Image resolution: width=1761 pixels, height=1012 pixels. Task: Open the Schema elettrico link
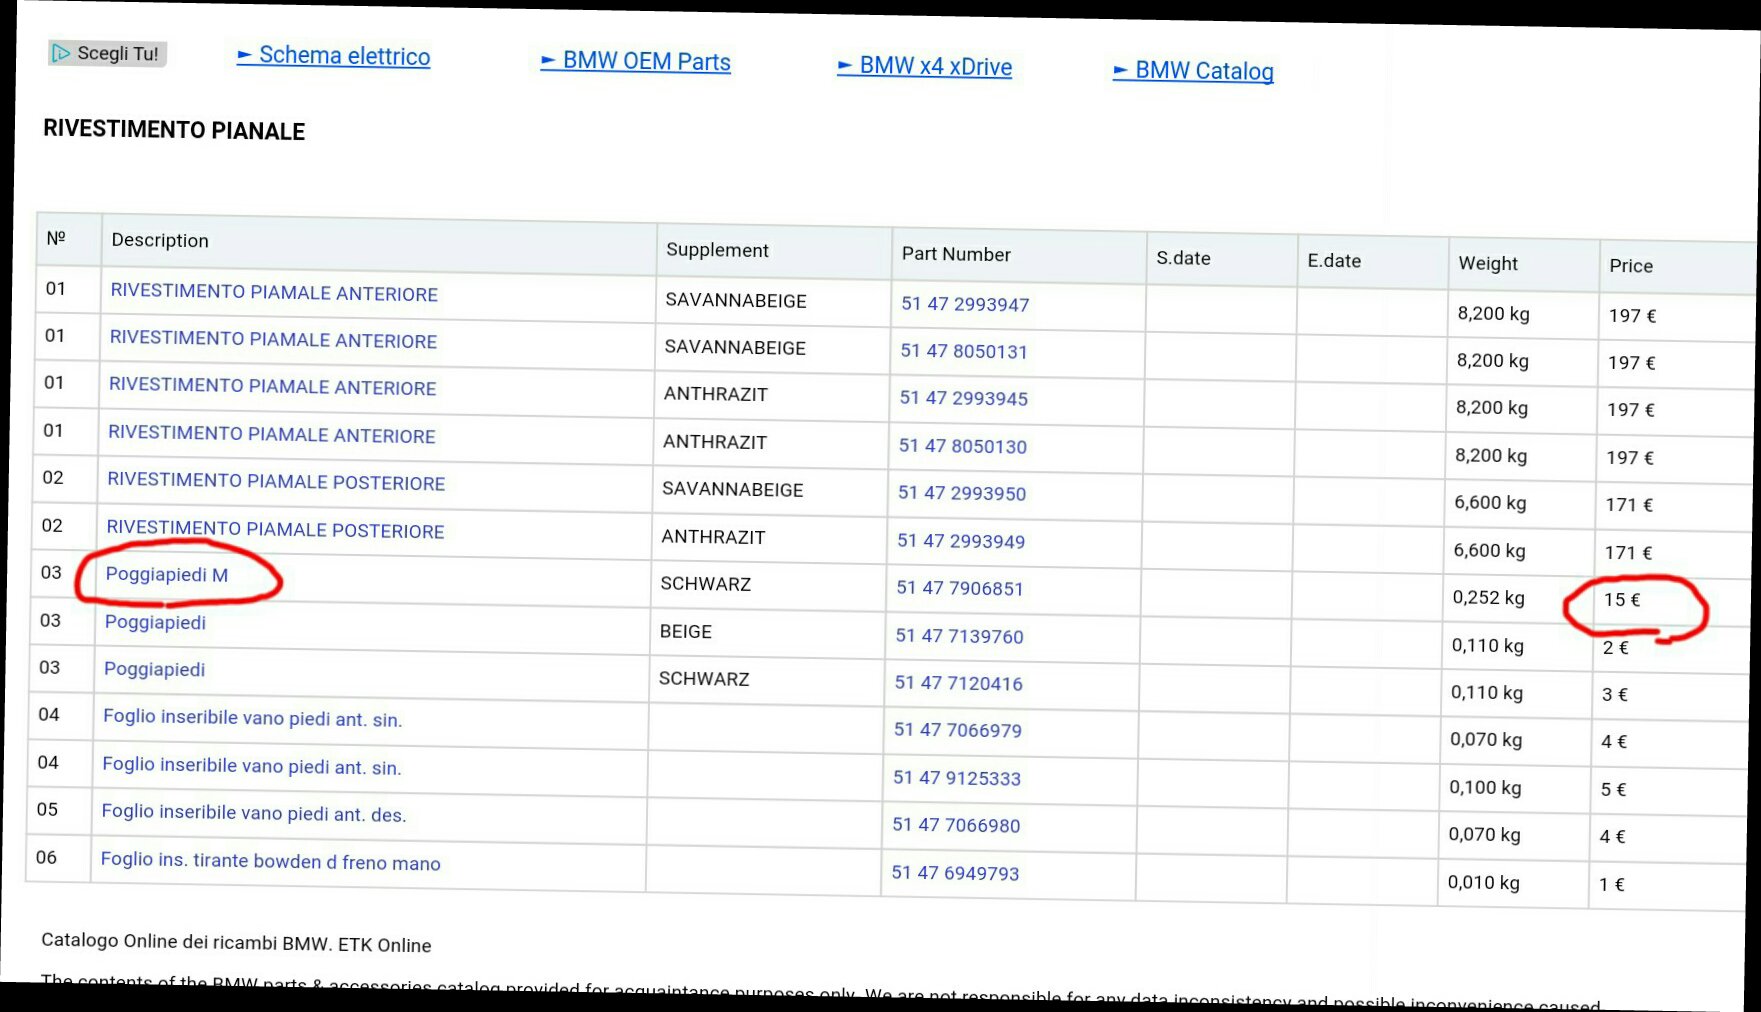(x=334, y=56)
